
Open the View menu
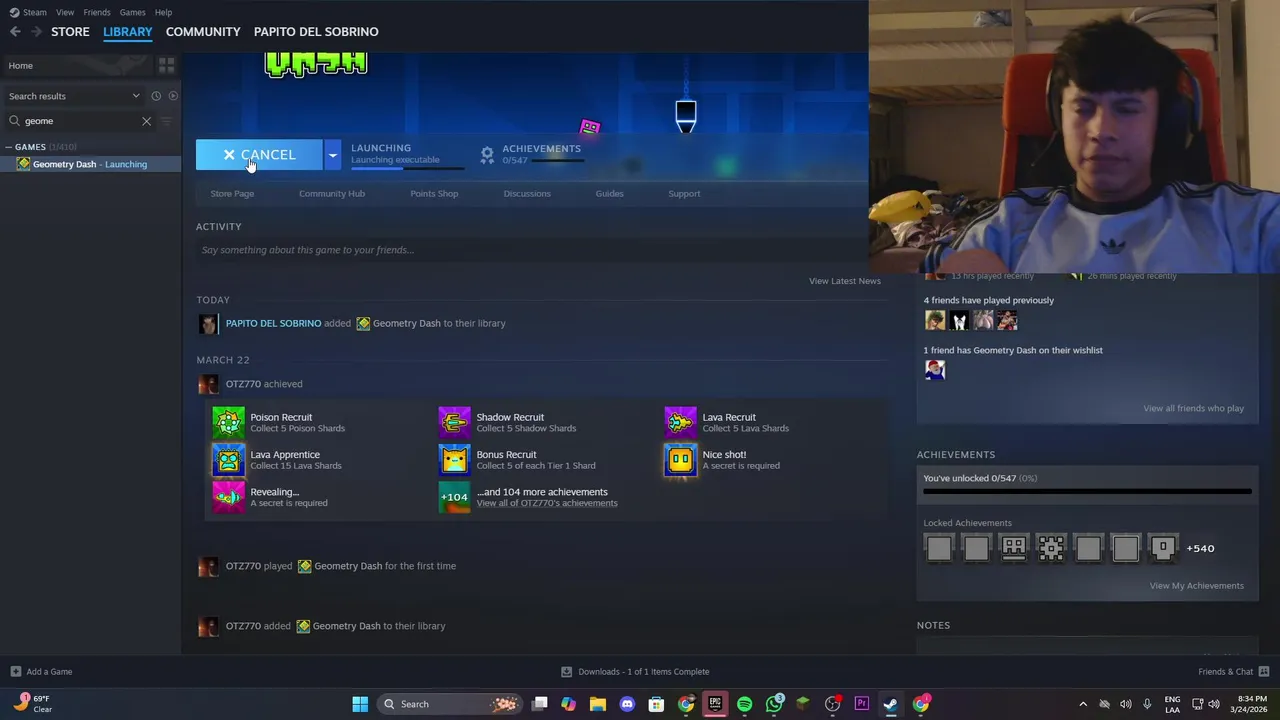point(65,12)
